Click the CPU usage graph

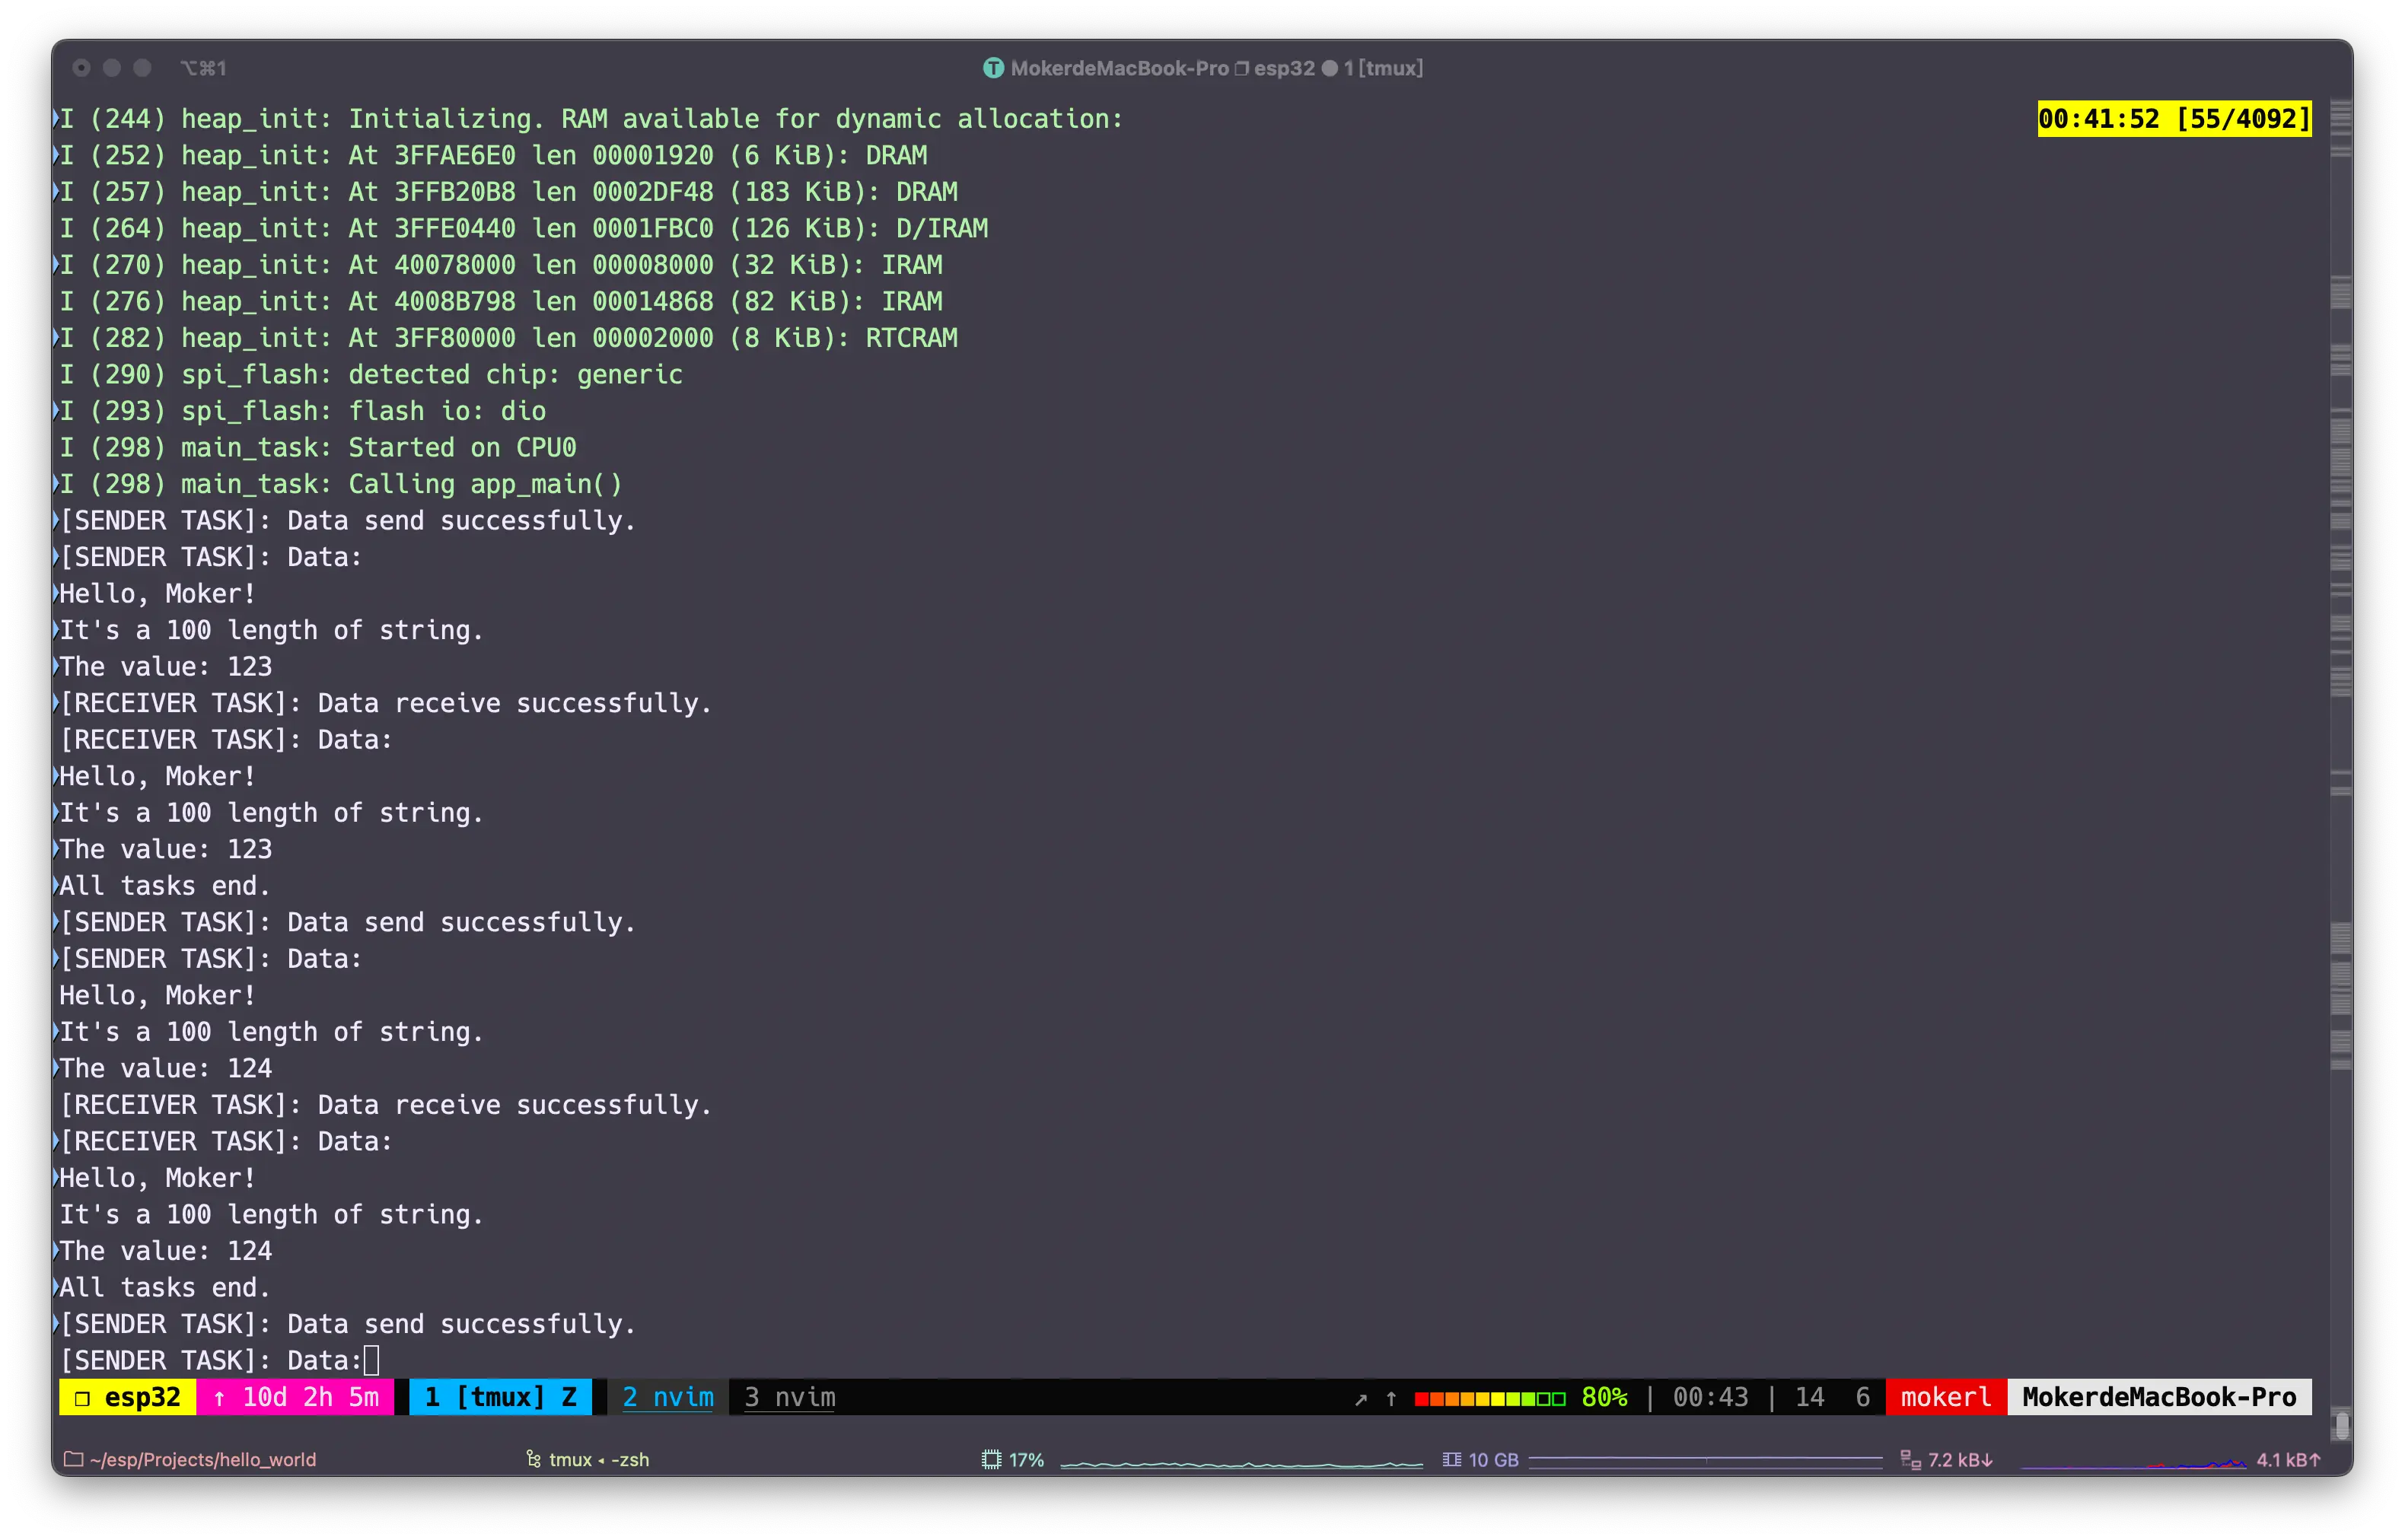pyautogui.click(x=1241, y=1463)
